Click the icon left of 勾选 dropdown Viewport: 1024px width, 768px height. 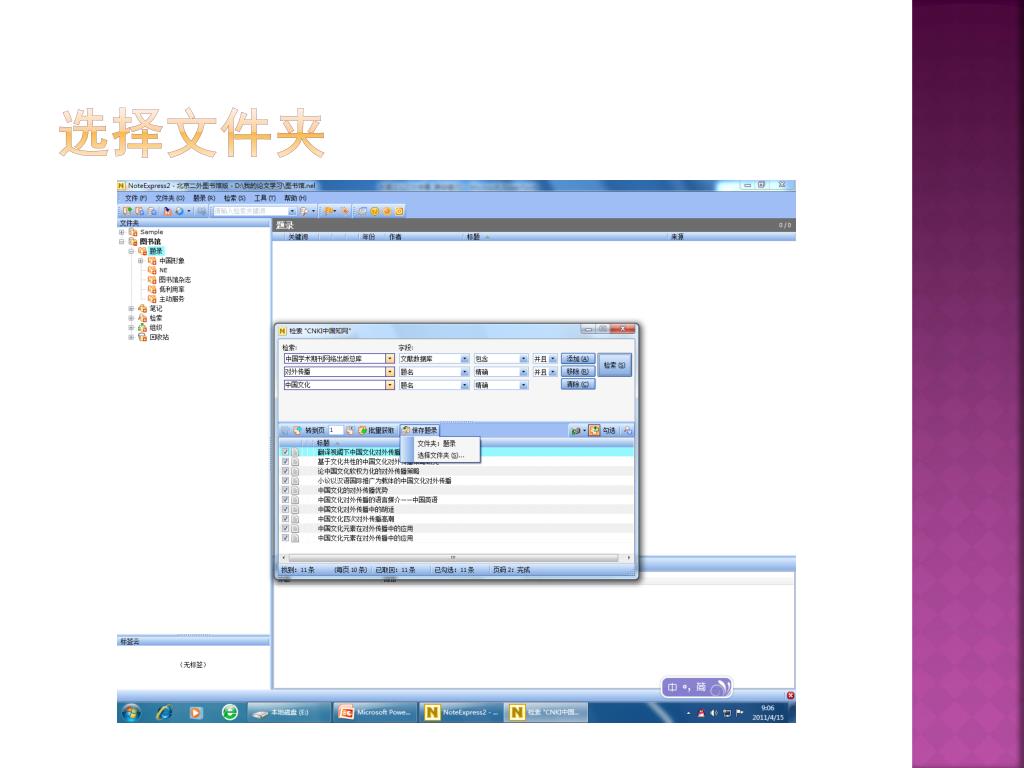575,430
